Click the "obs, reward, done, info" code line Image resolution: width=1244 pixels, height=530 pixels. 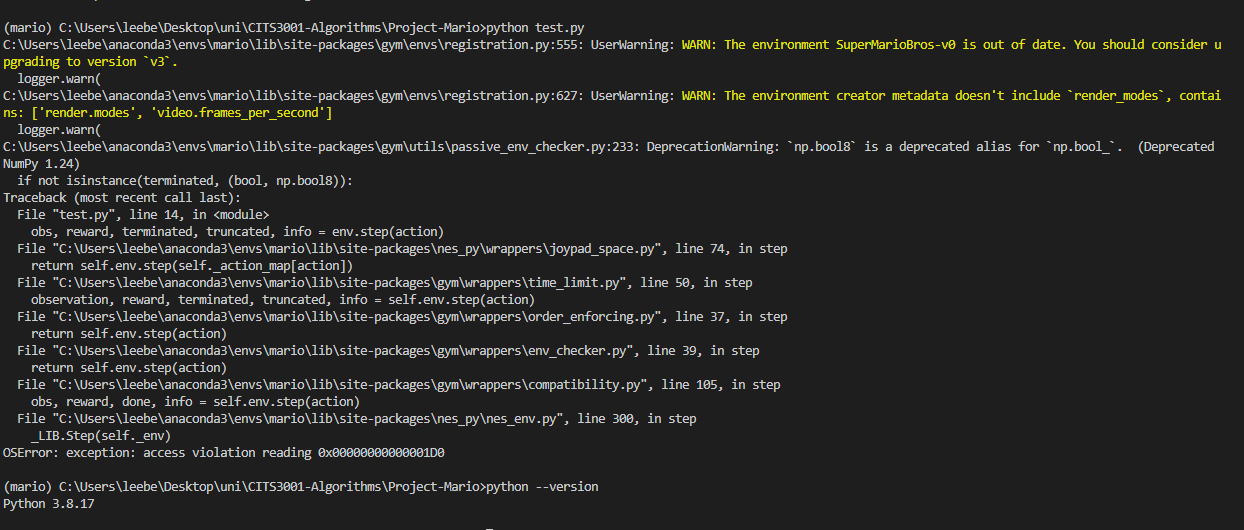[195, 402]
